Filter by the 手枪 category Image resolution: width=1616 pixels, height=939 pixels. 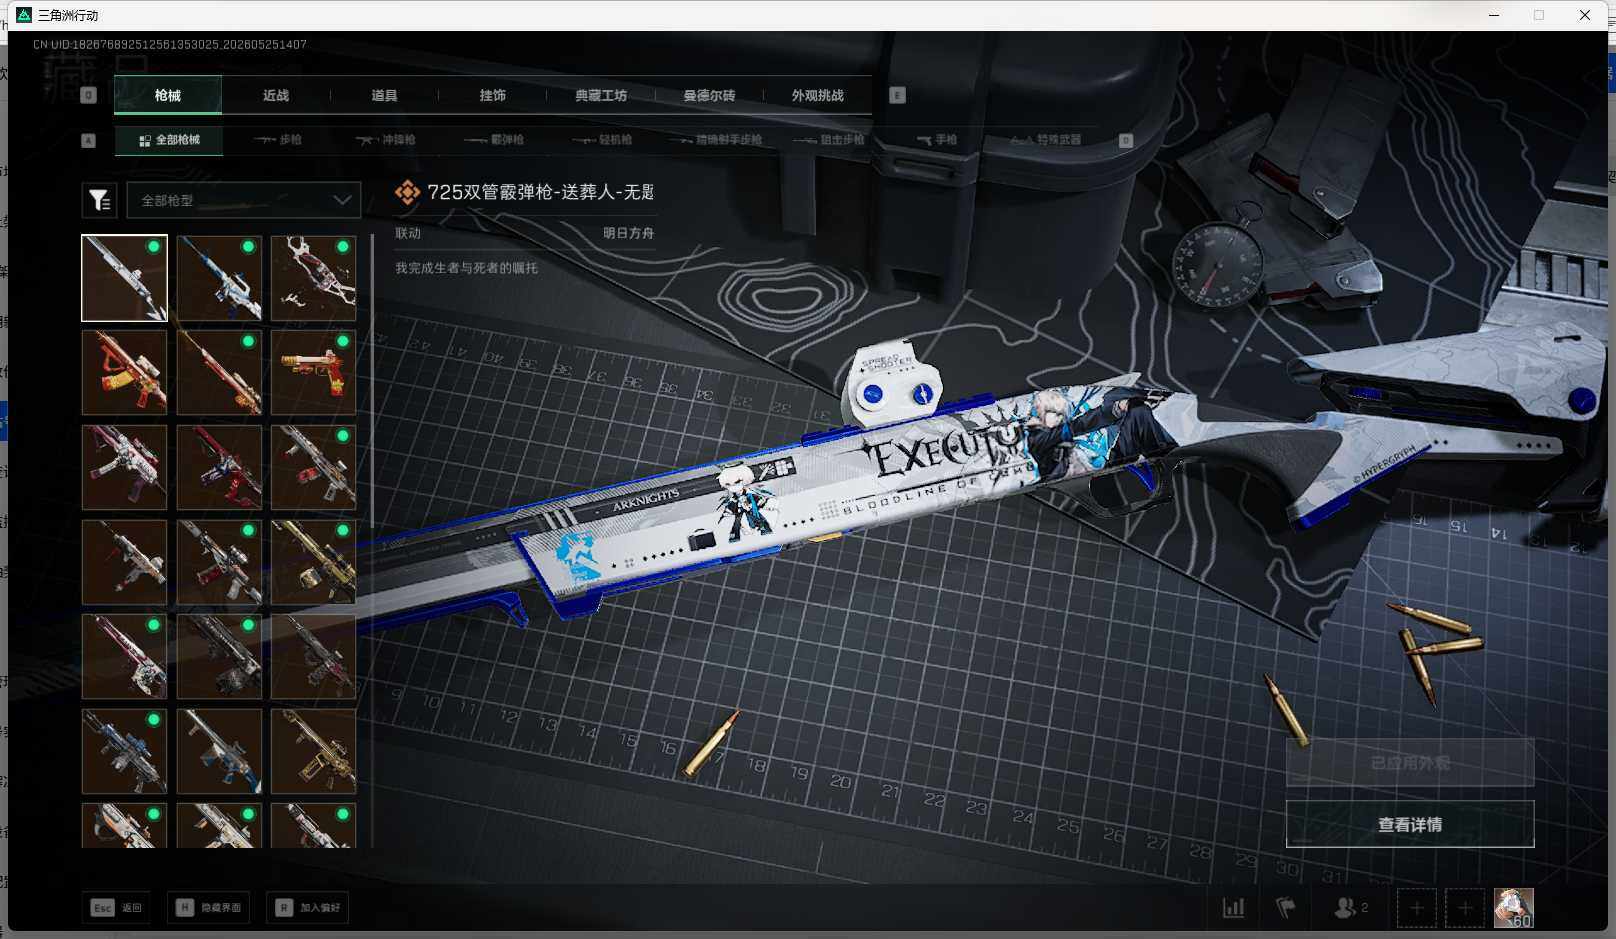pos(937,140)
